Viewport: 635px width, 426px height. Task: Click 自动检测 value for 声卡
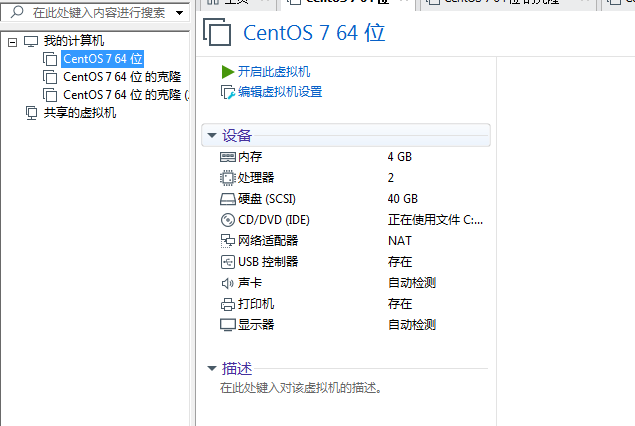coord(412,283)
